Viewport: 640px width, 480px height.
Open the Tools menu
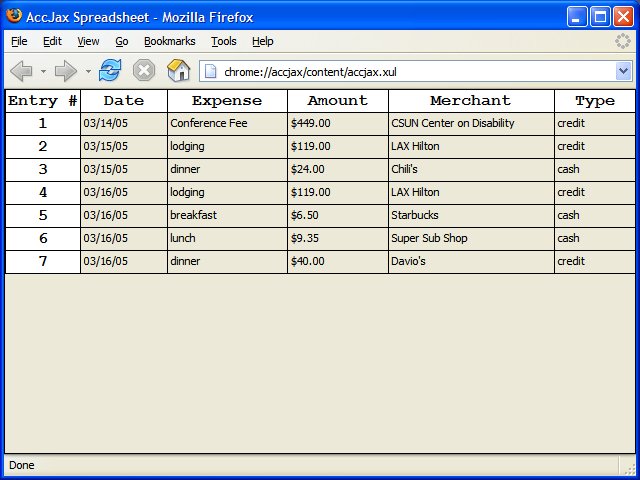(224, 41)
